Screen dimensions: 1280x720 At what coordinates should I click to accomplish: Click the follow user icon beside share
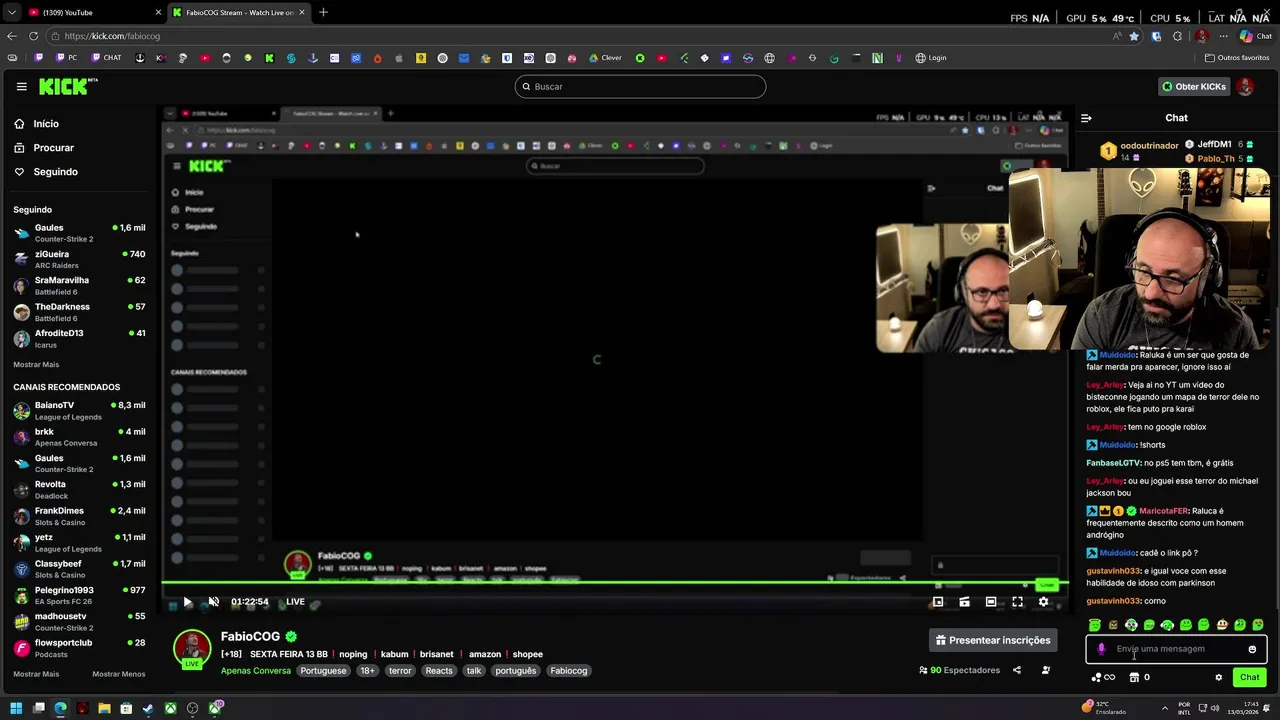[1046, 670]
